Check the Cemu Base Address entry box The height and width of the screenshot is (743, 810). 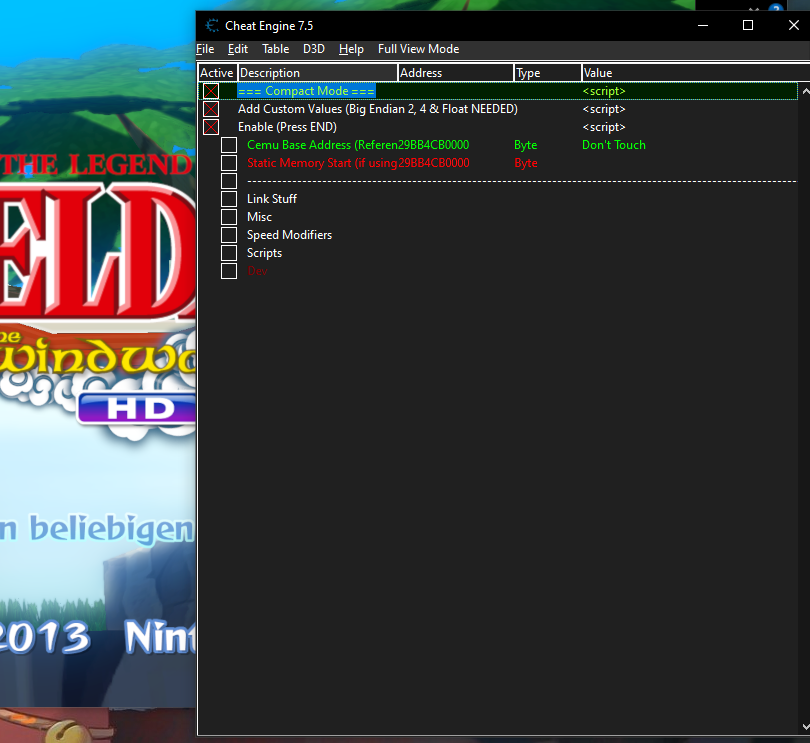(x=229, y=145)
